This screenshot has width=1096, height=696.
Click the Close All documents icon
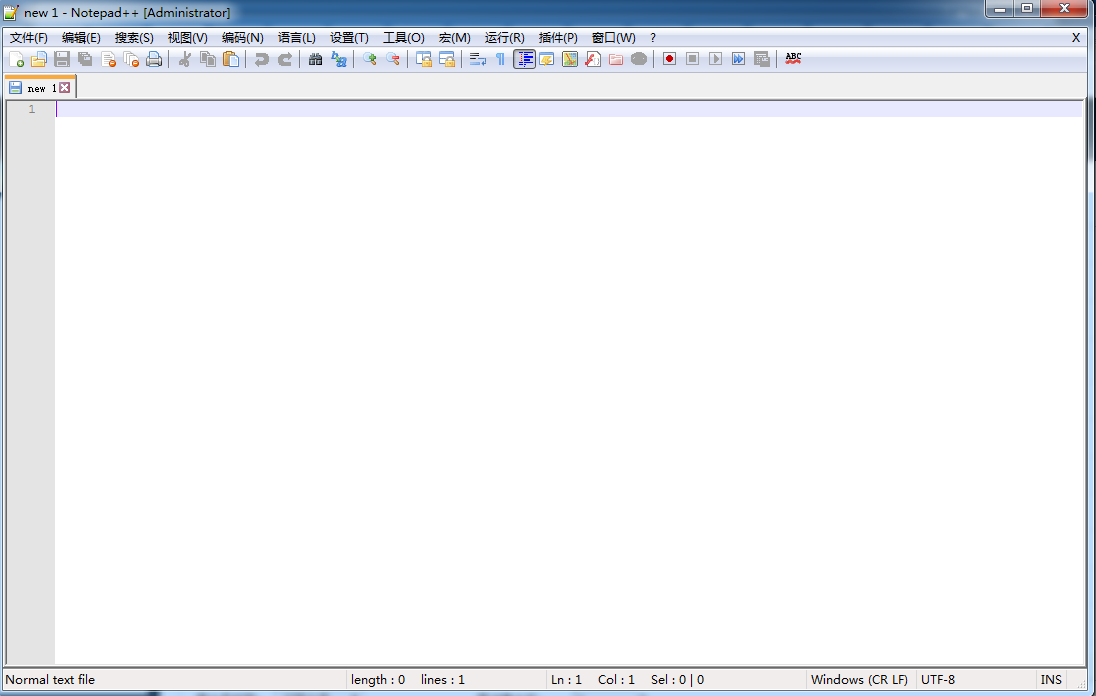[x=131, y=59]
